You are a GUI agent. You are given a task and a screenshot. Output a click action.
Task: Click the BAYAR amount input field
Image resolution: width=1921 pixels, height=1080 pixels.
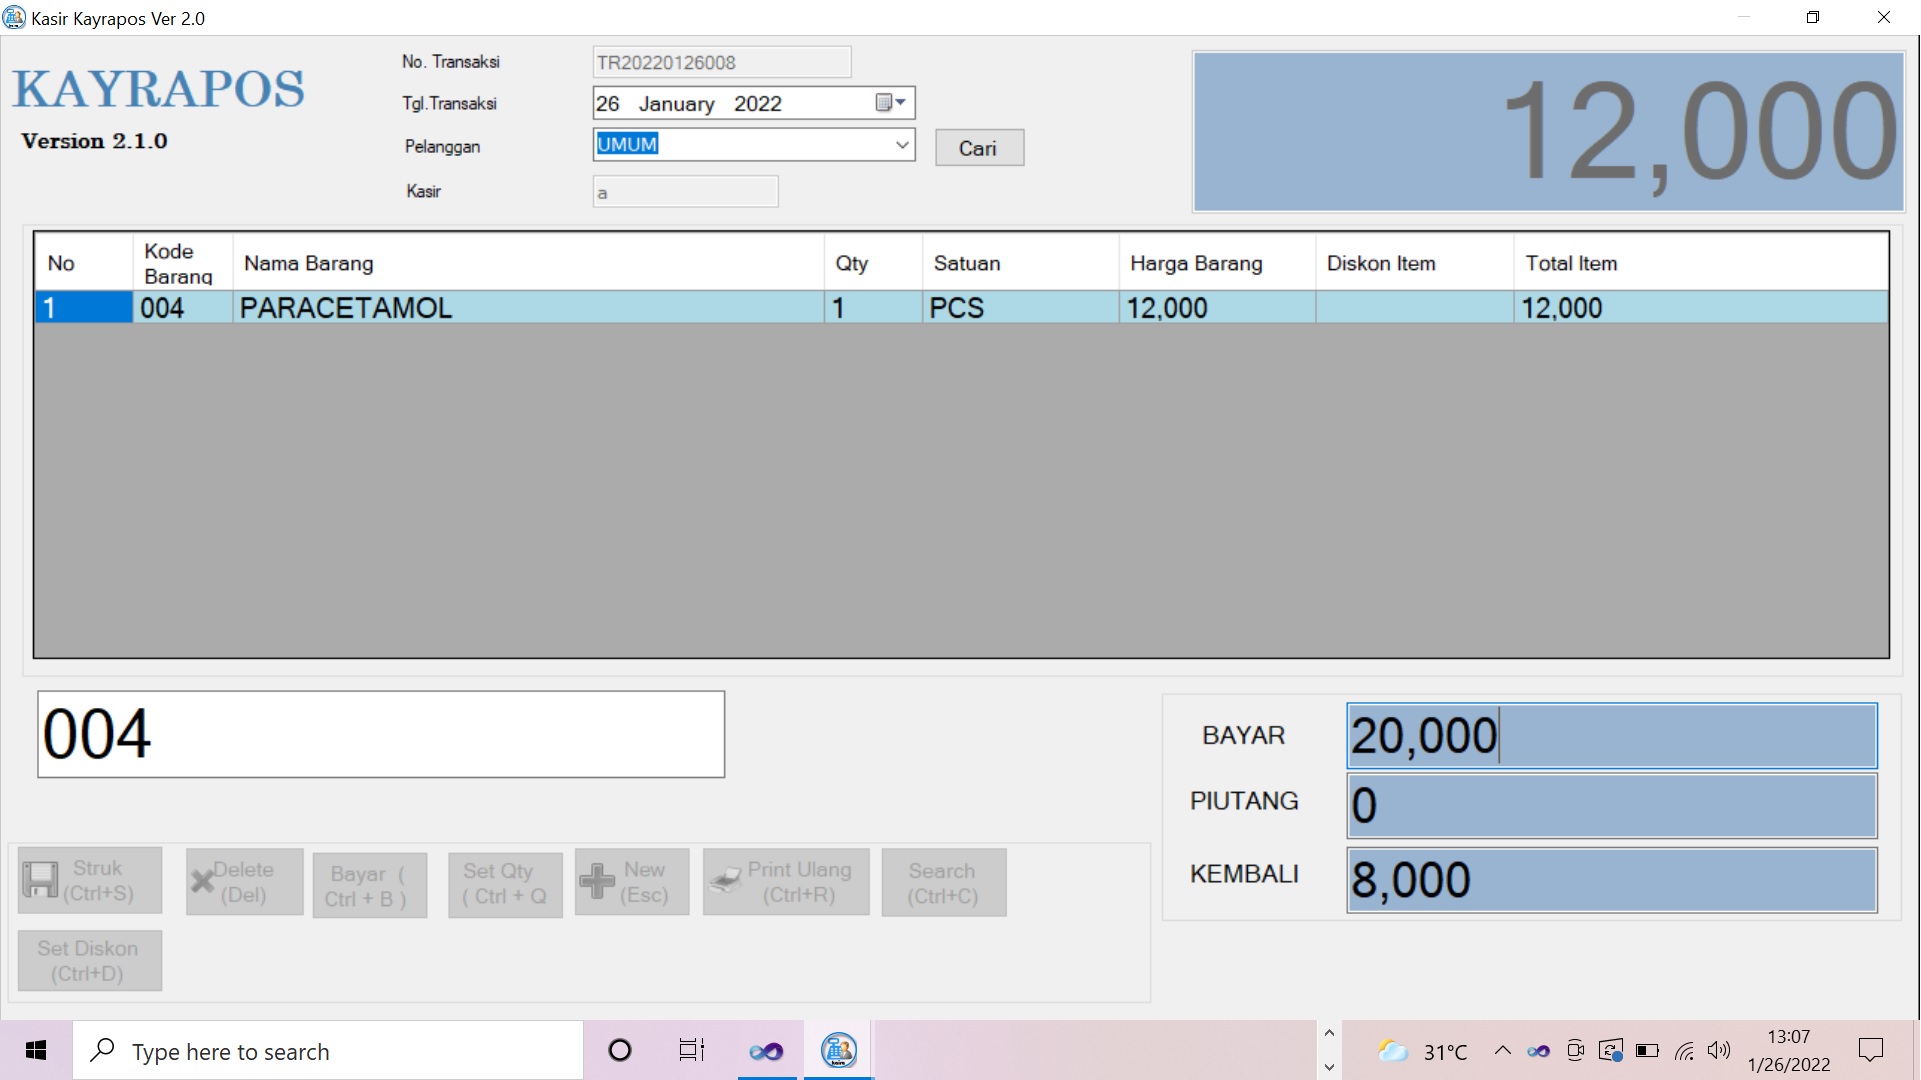1611,736
